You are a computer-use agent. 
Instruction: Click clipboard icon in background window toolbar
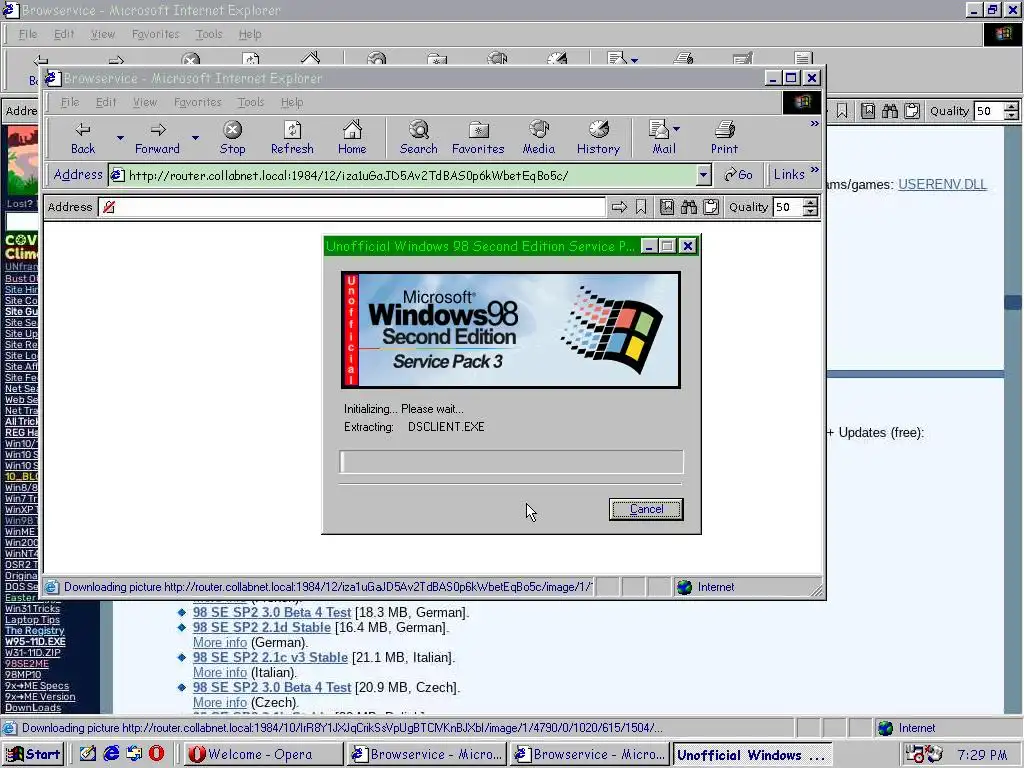(912, 111)
